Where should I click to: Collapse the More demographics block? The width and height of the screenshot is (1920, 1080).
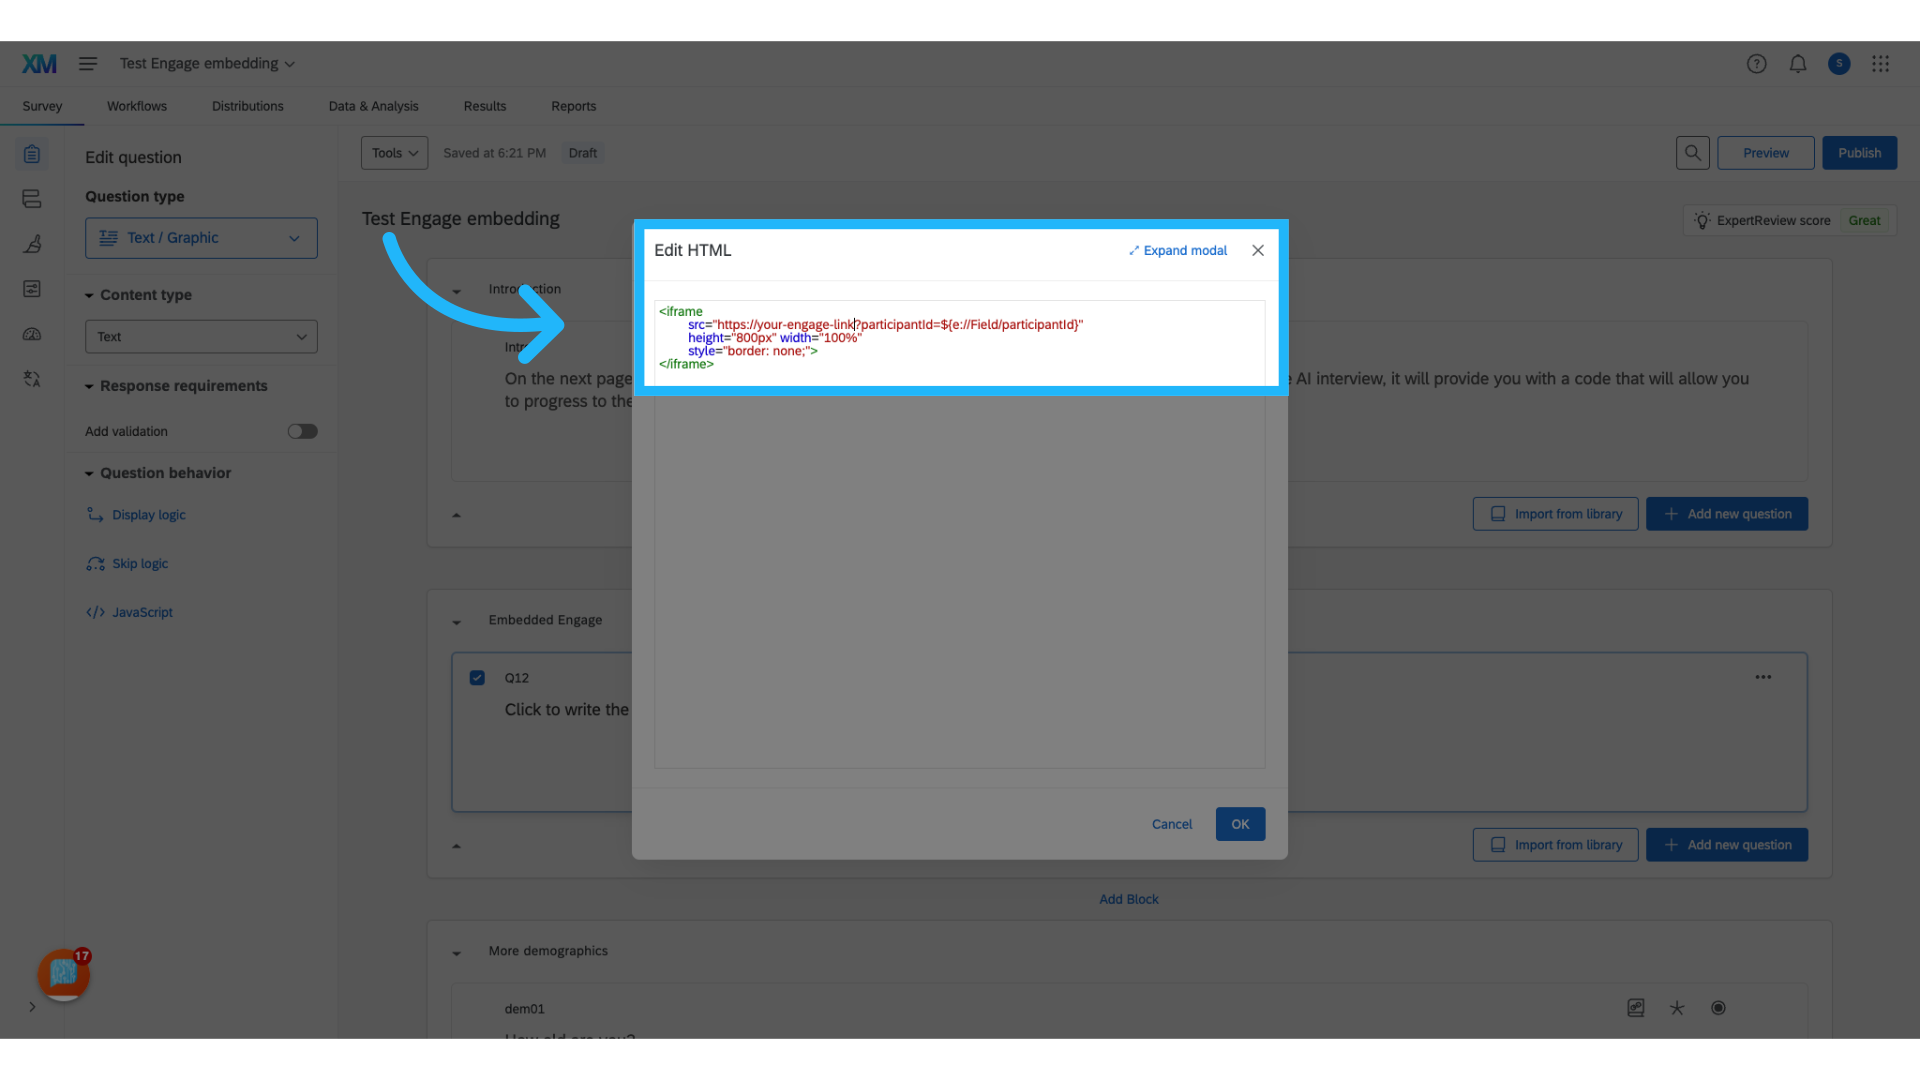coord(457,952)
